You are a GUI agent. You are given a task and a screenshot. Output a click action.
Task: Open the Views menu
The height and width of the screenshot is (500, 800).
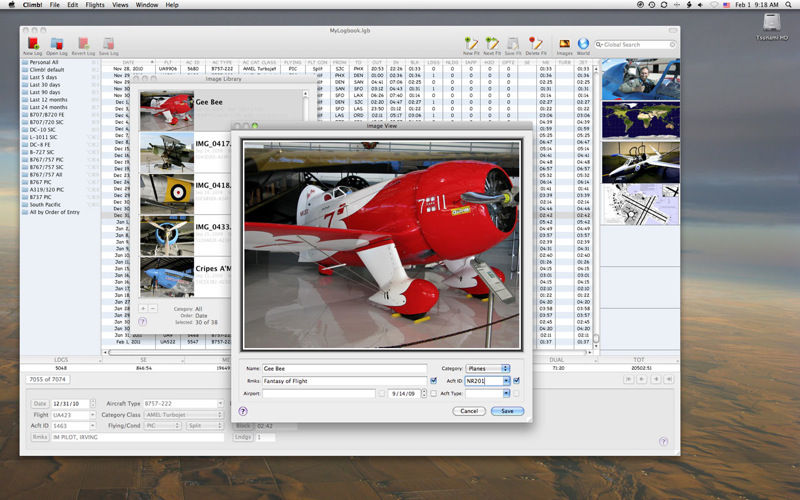click(120, 5)
